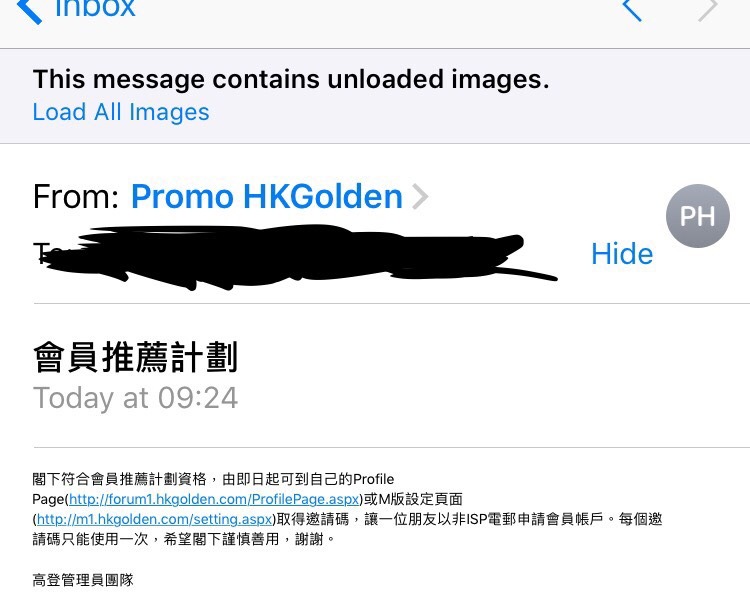Tap the partially hidden To label
The height and width of the screenshot is (600, 750).
pyautogui.click(x=43, y=253)
